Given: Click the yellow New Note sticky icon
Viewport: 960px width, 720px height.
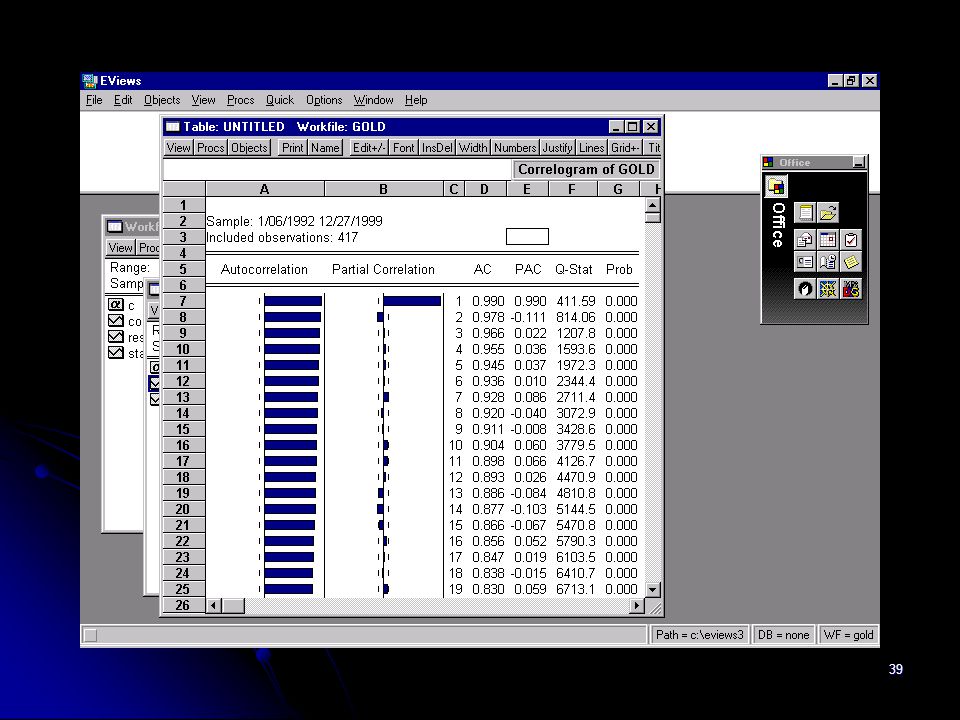Looking at the screenshot, I should point(850,262).
